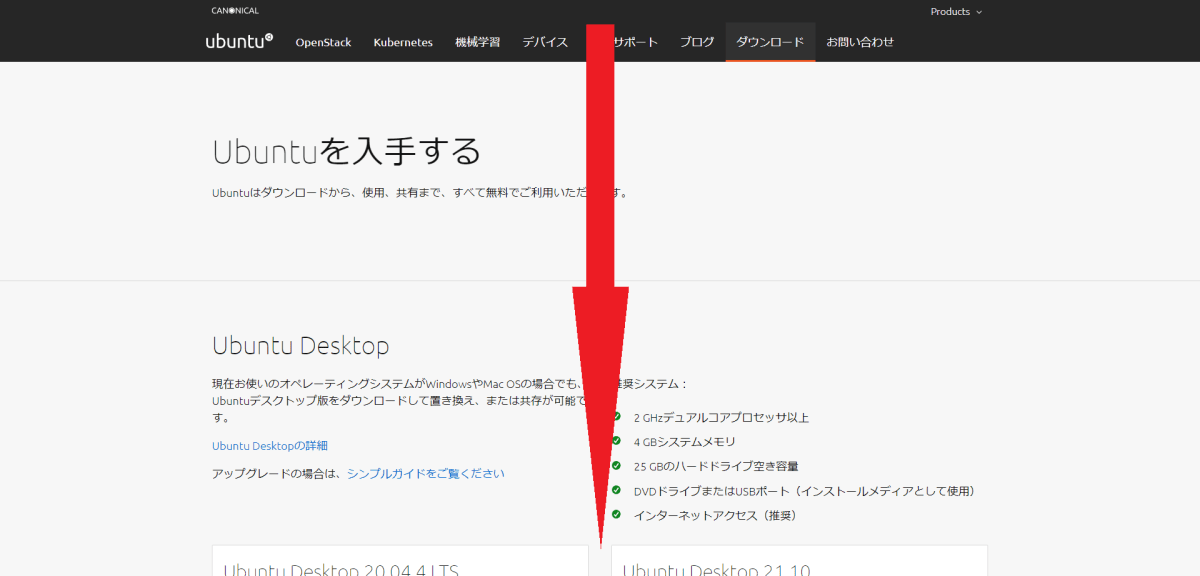Click green check beside インターネットアクセス（推奨）
This screenshot has height=576, width=1200.
(616, 514)
